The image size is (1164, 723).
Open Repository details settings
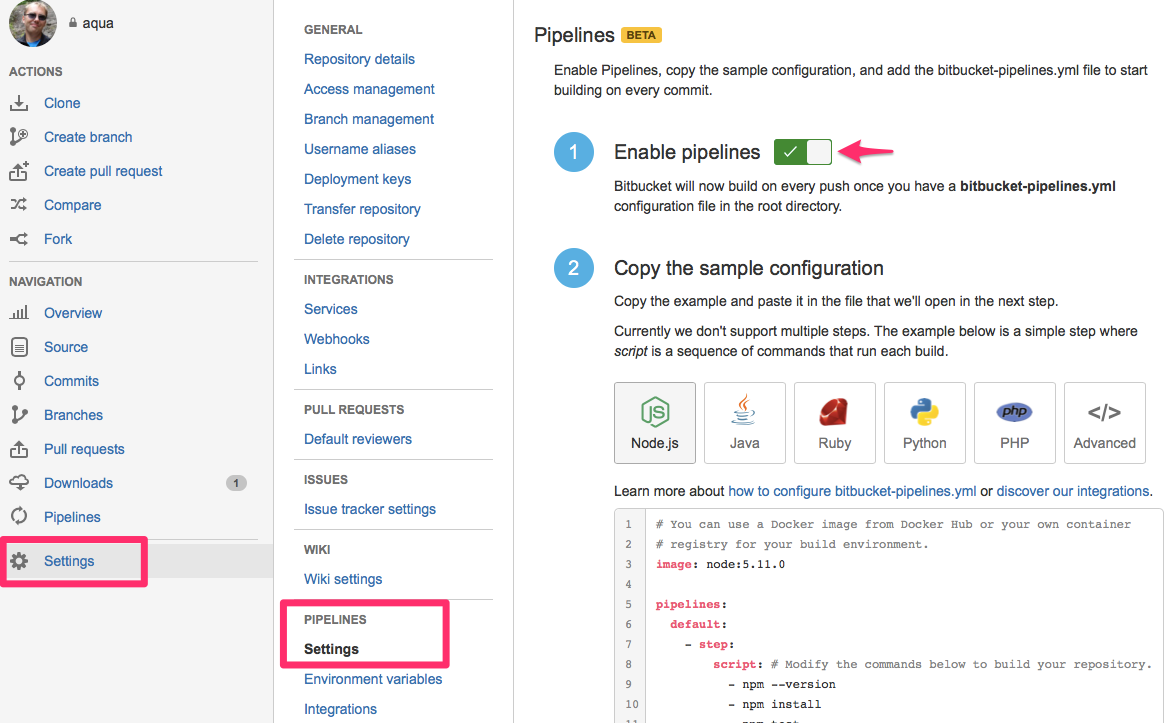359,59
